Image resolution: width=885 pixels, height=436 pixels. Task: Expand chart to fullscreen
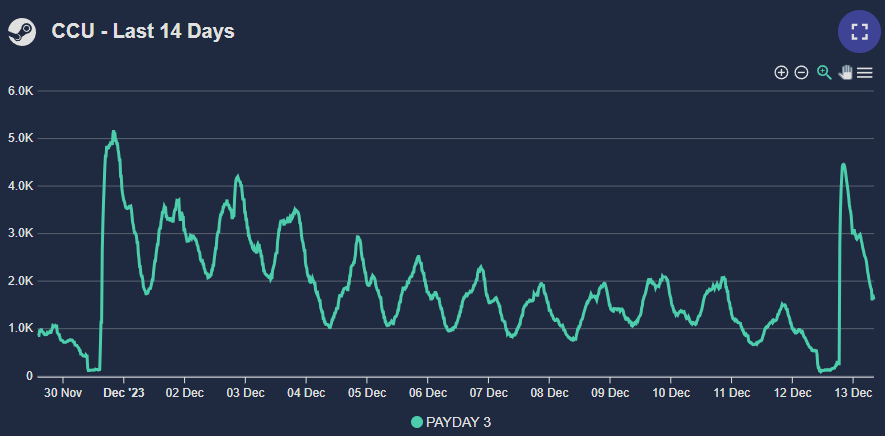pyautogui.click(x=859, y=32)
